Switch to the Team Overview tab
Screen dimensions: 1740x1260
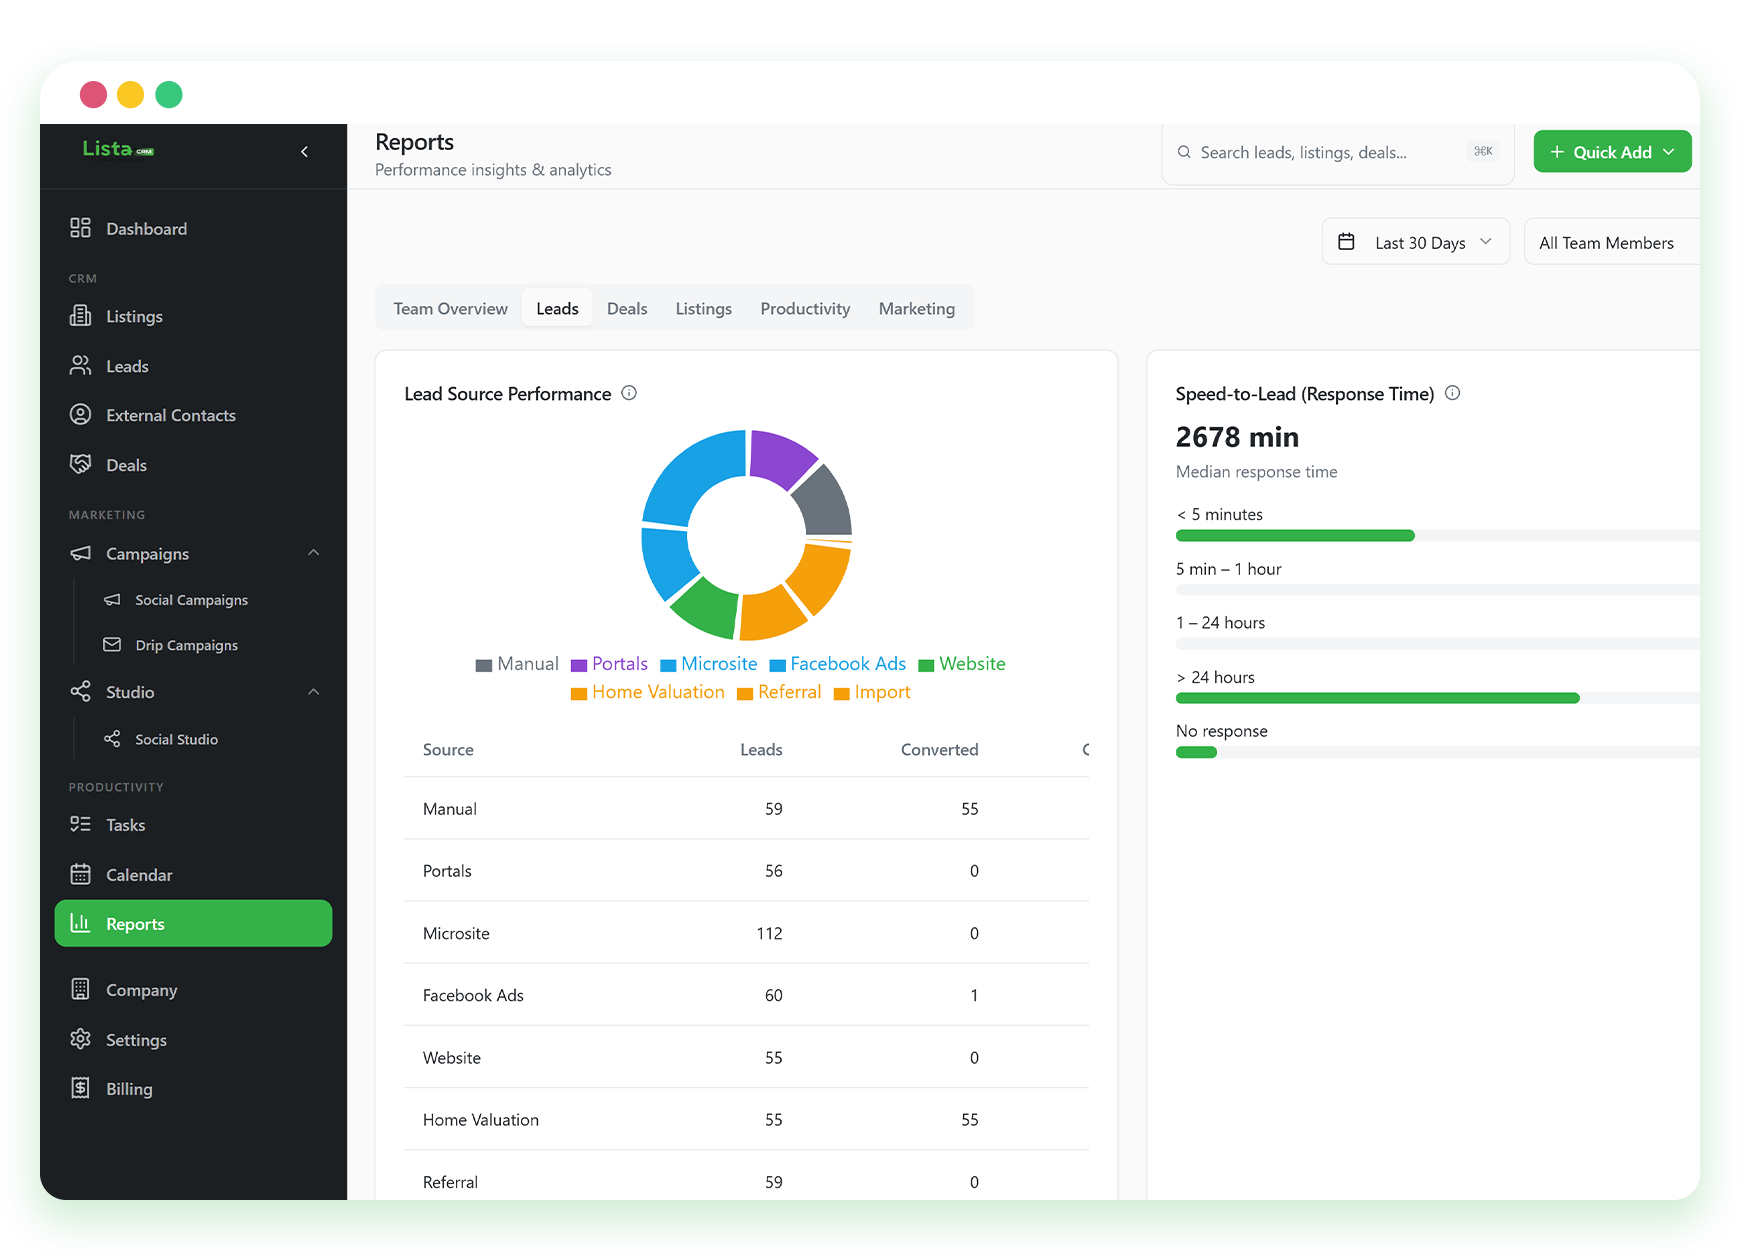[x=450, y=309]
